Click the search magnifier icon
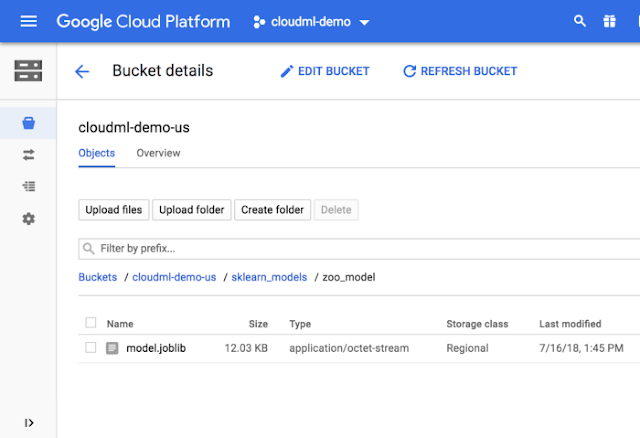The image size is (640, 438). [580, 21]
